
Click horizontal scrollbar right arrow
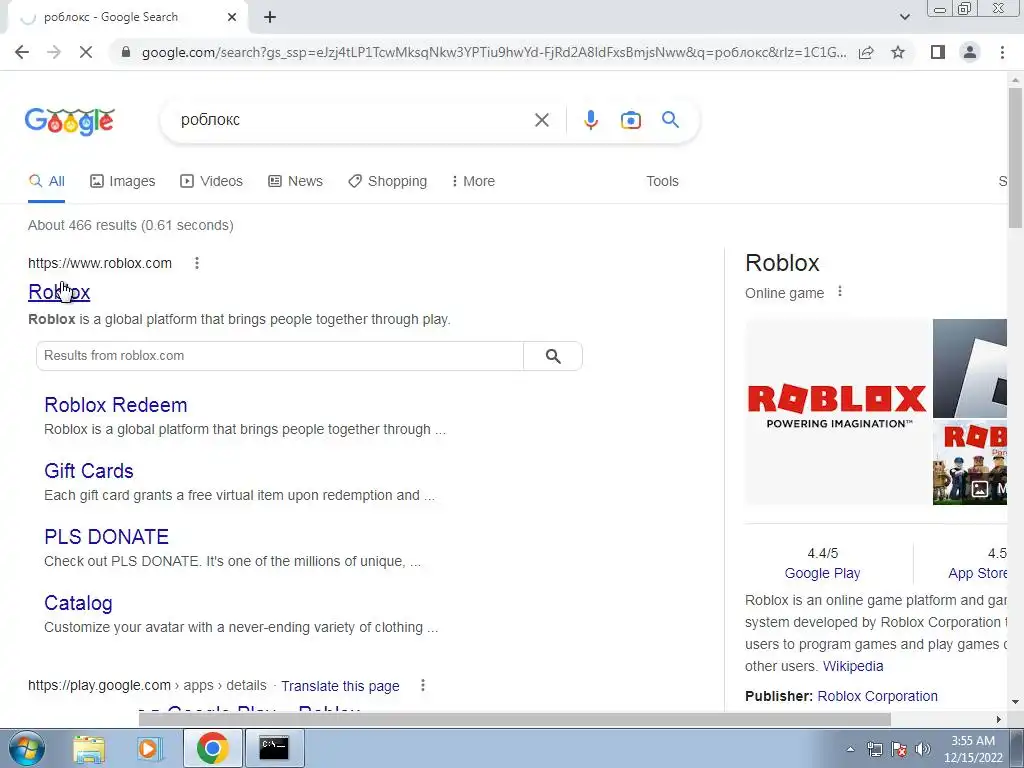tap(999, 720)
